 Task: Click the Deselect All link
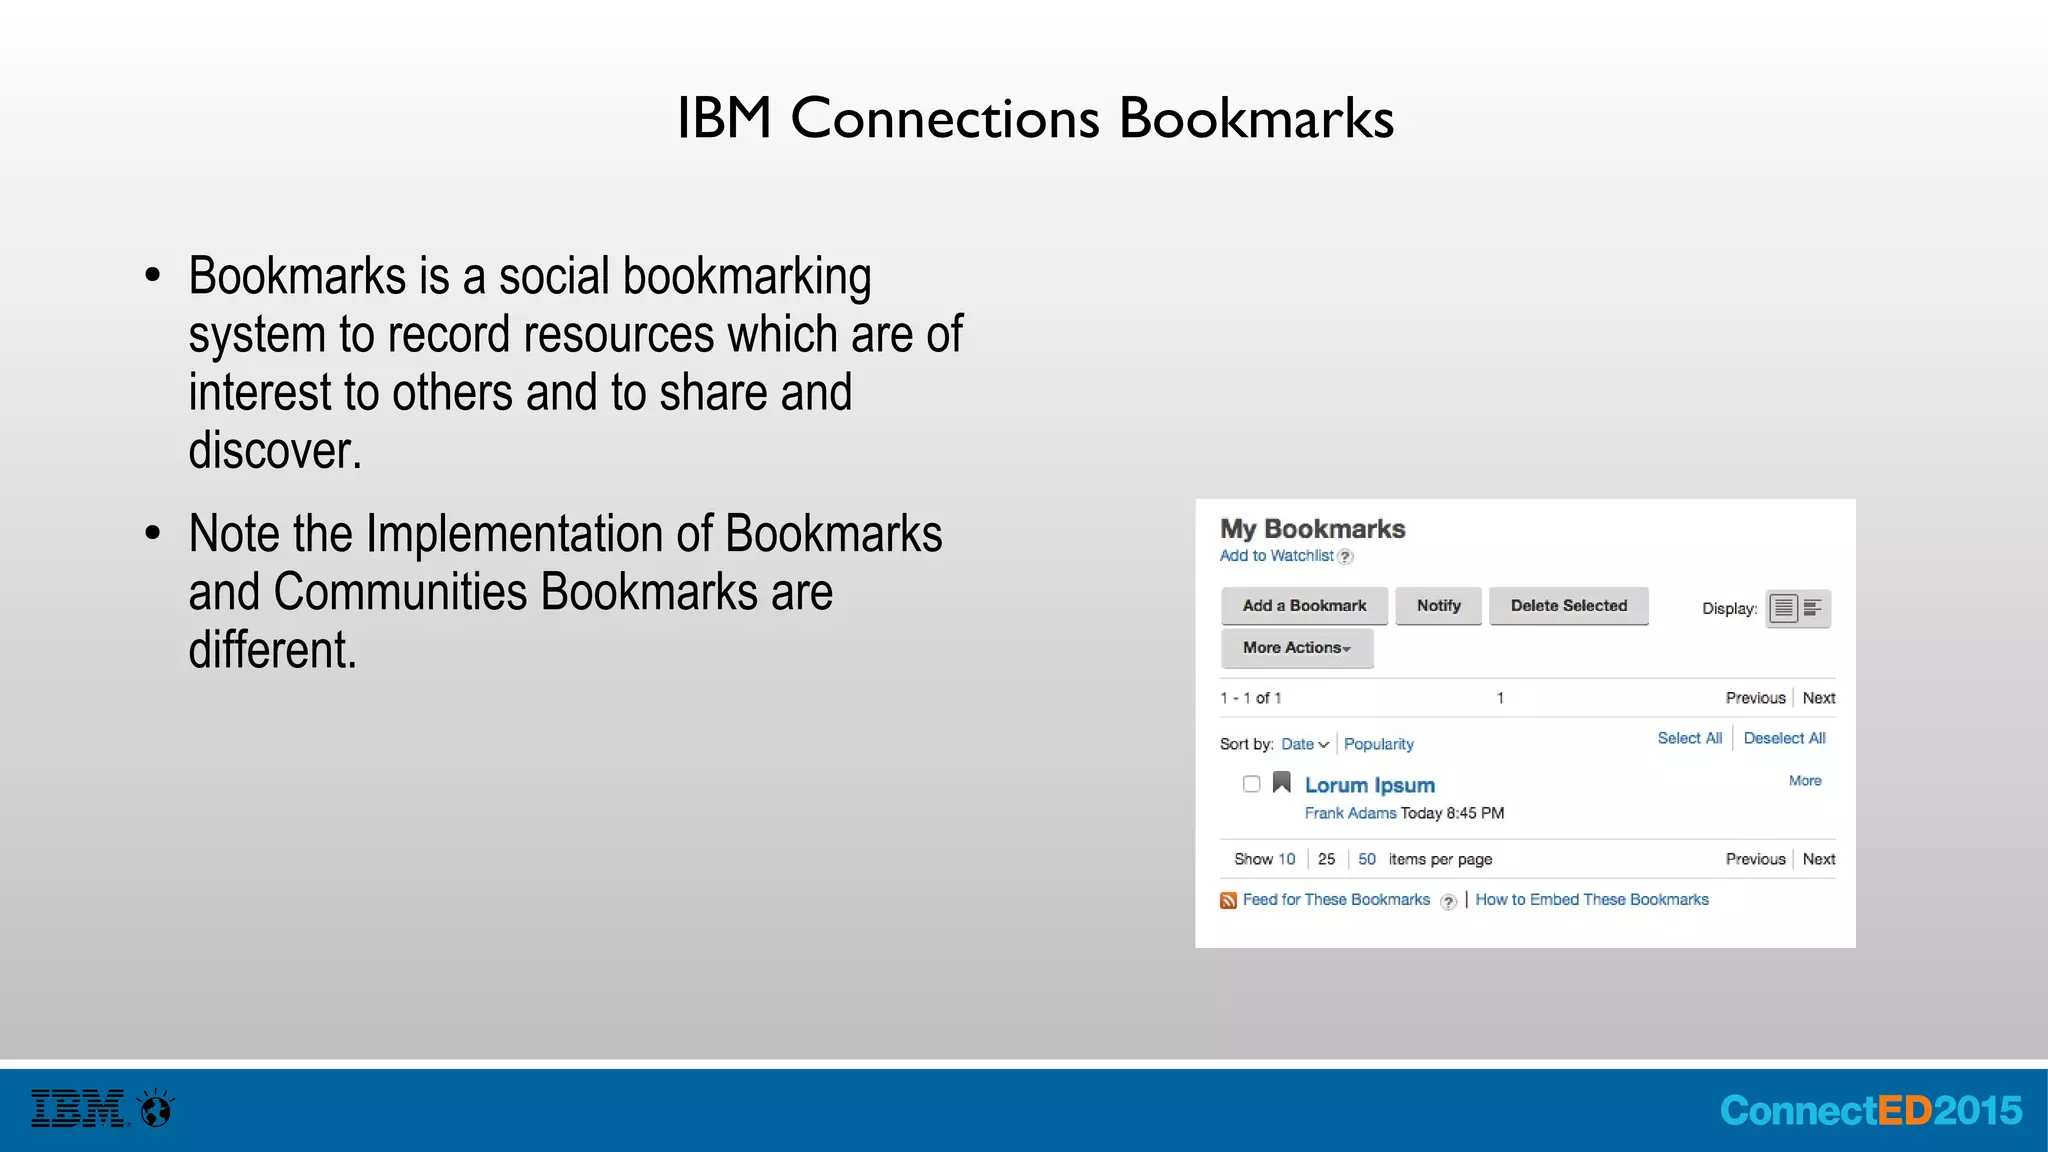(1784, 738)
